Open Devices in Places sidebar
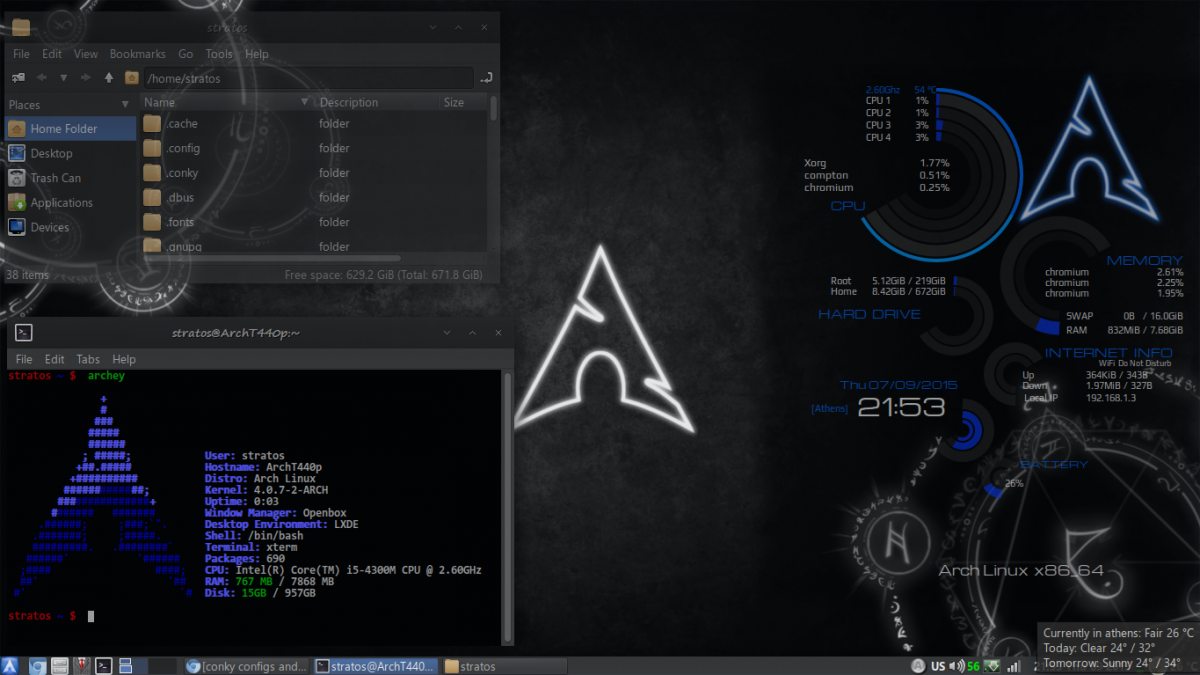 tap(70, 227)
